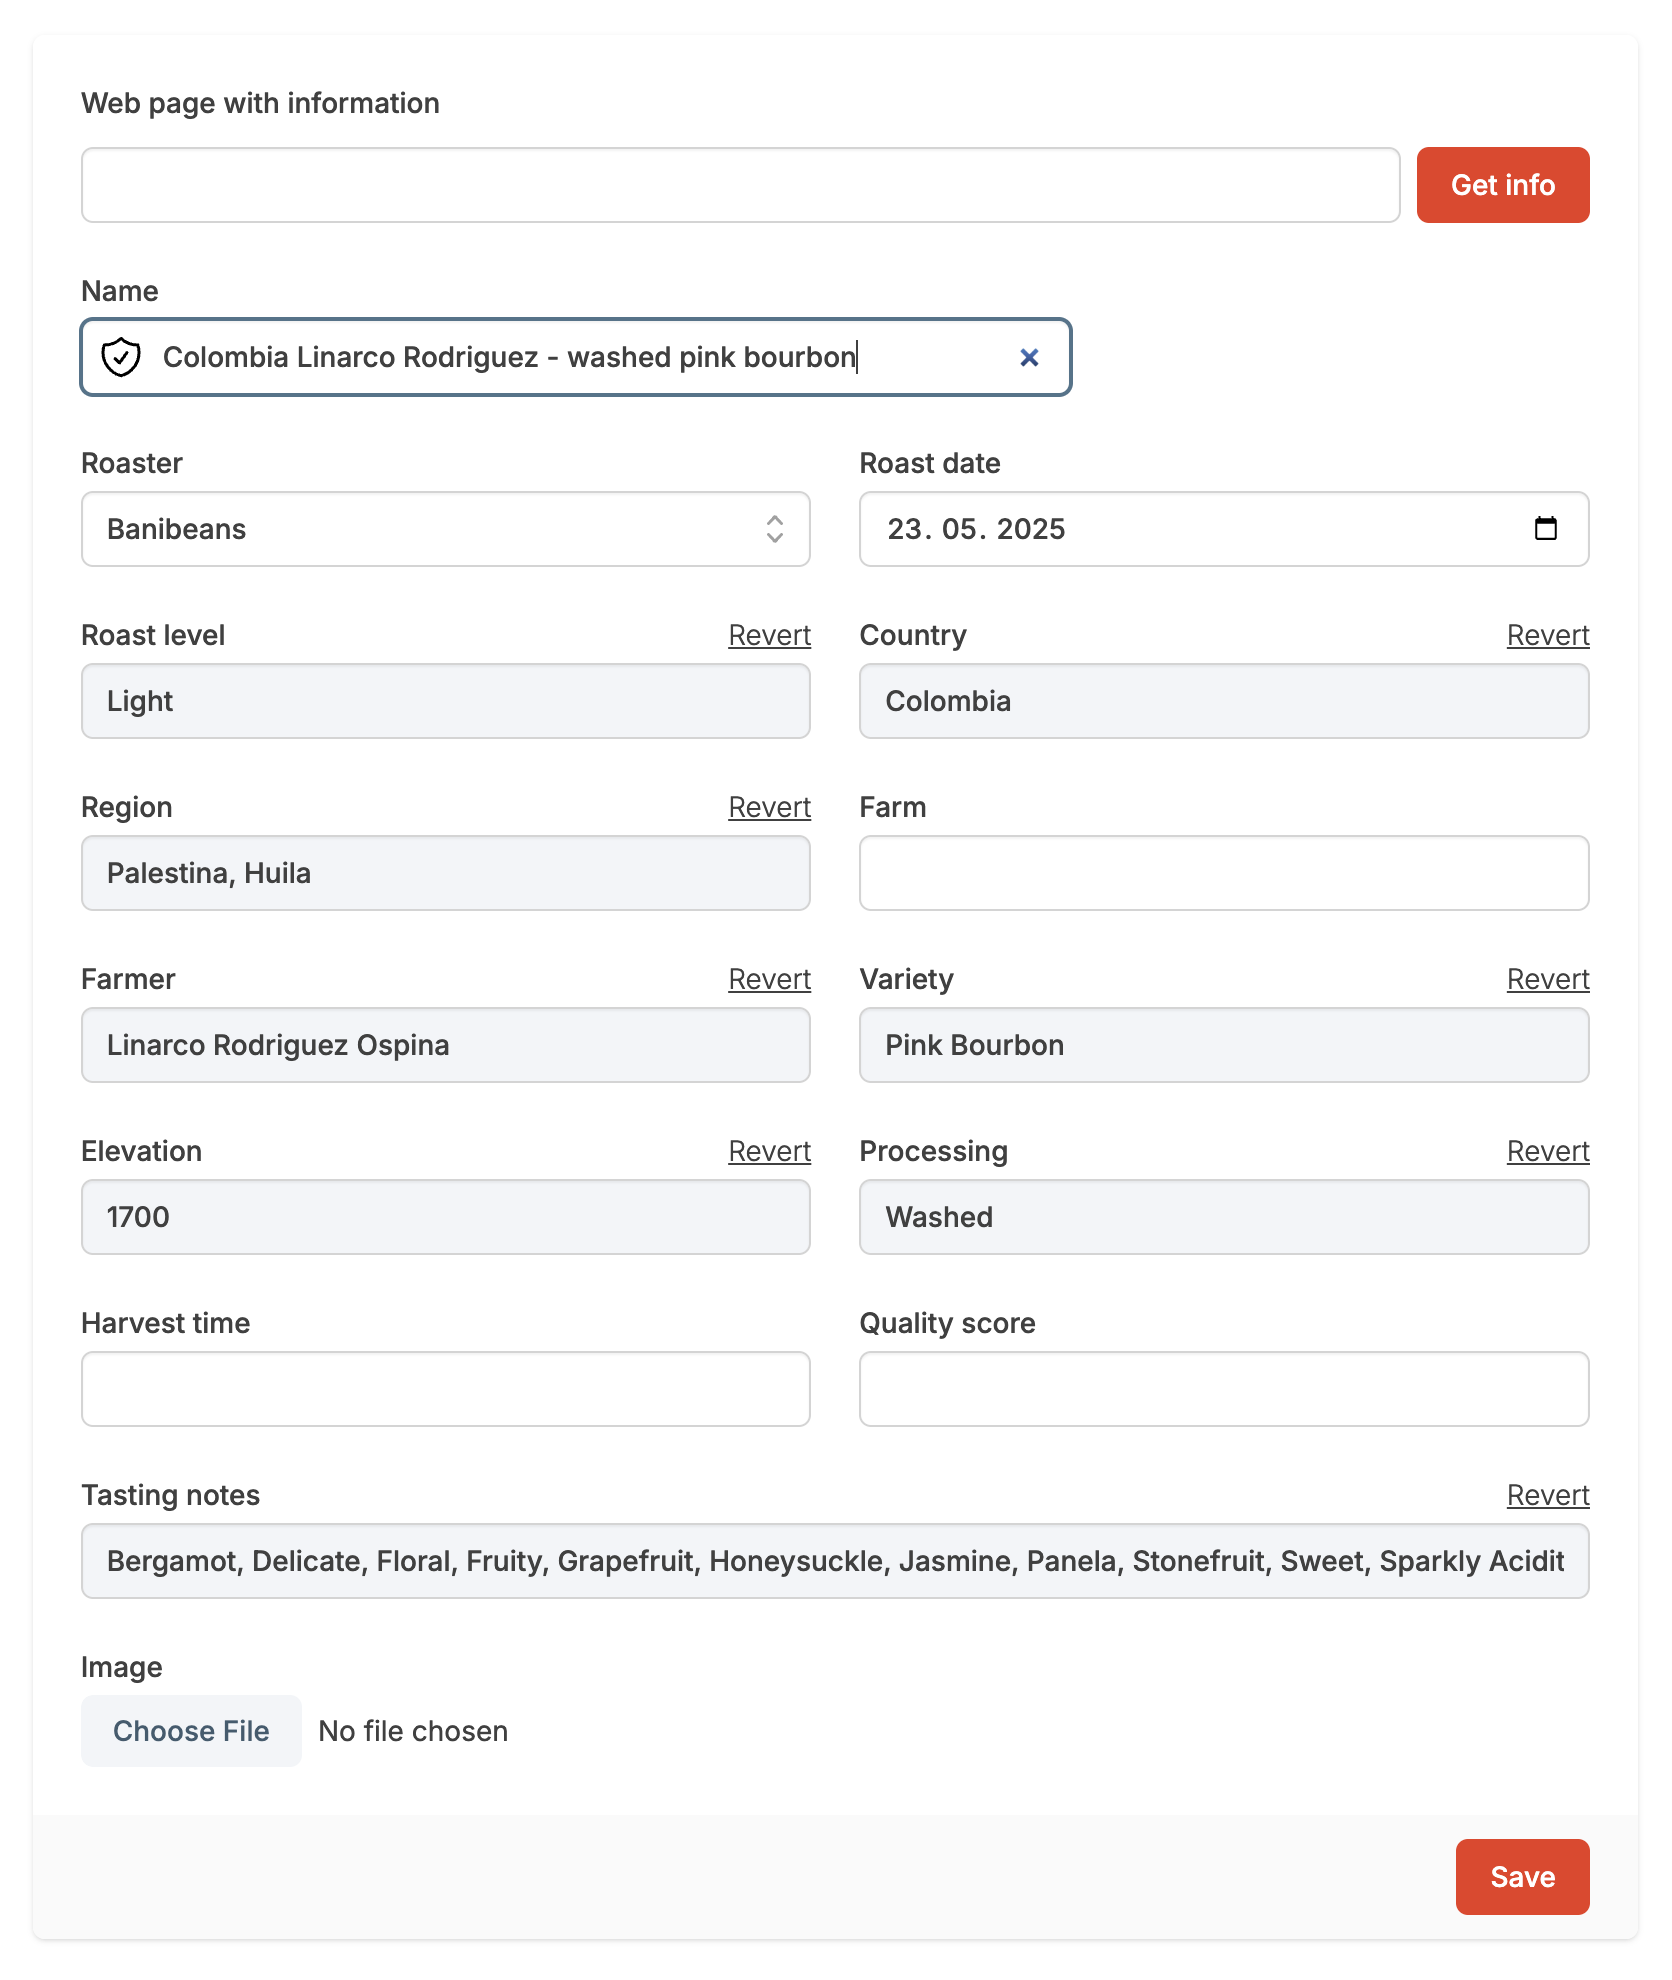This screenshot has width=1672, height=1980.
Task: Clear the Name field with the X icon
Action: click(x=1029, y=357)
